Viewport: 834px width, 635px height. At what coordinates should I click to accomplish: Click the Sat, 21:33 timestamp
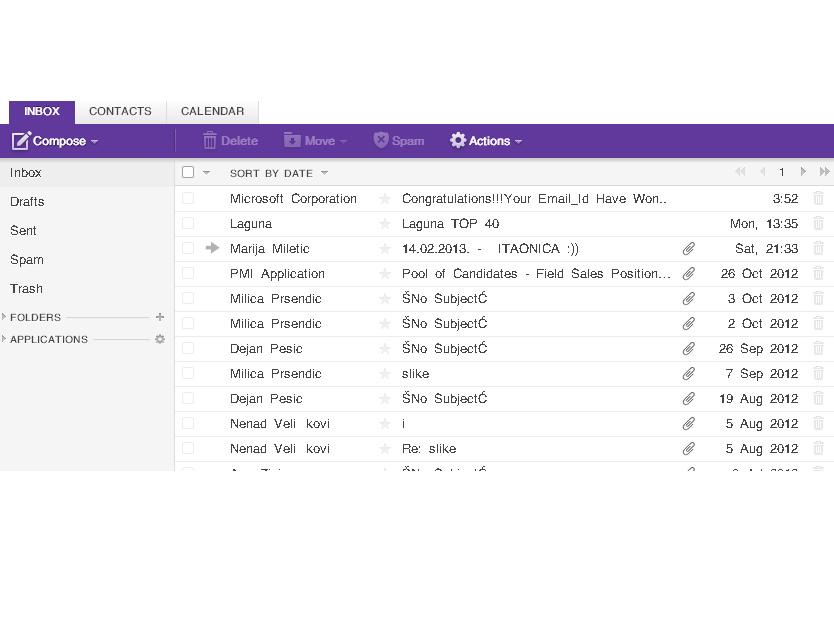[x=766, y=249]
